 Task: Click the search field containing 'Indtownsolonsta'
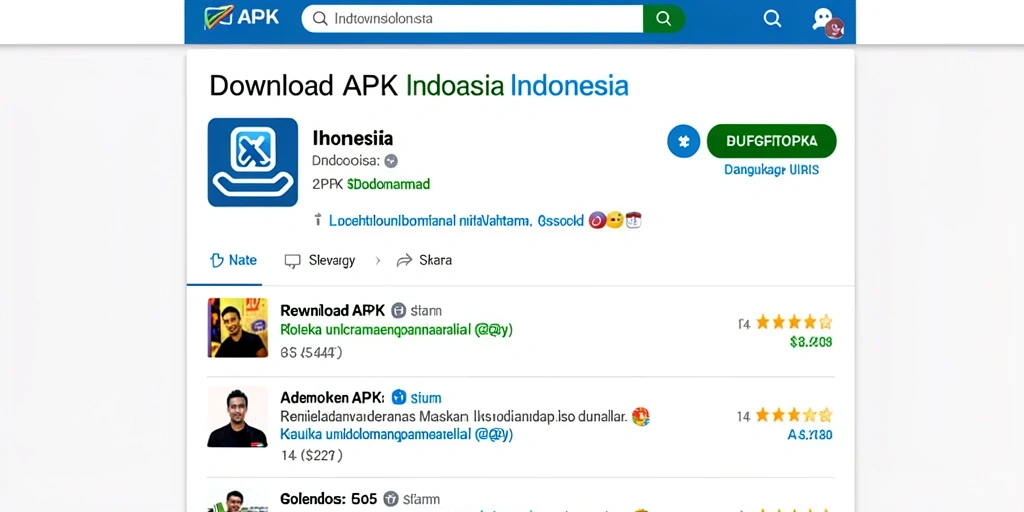472,18
